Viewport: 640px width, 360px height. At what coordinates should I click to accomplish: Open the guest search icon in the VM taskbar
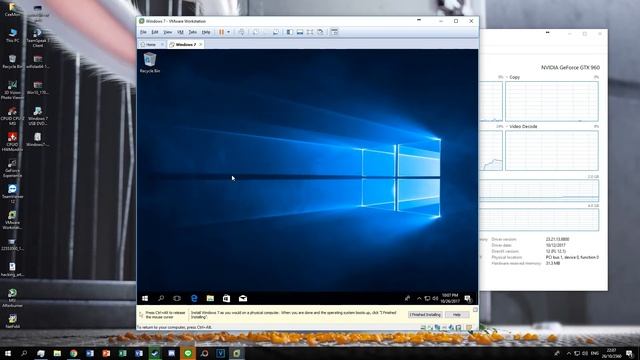tap(161, 298)
